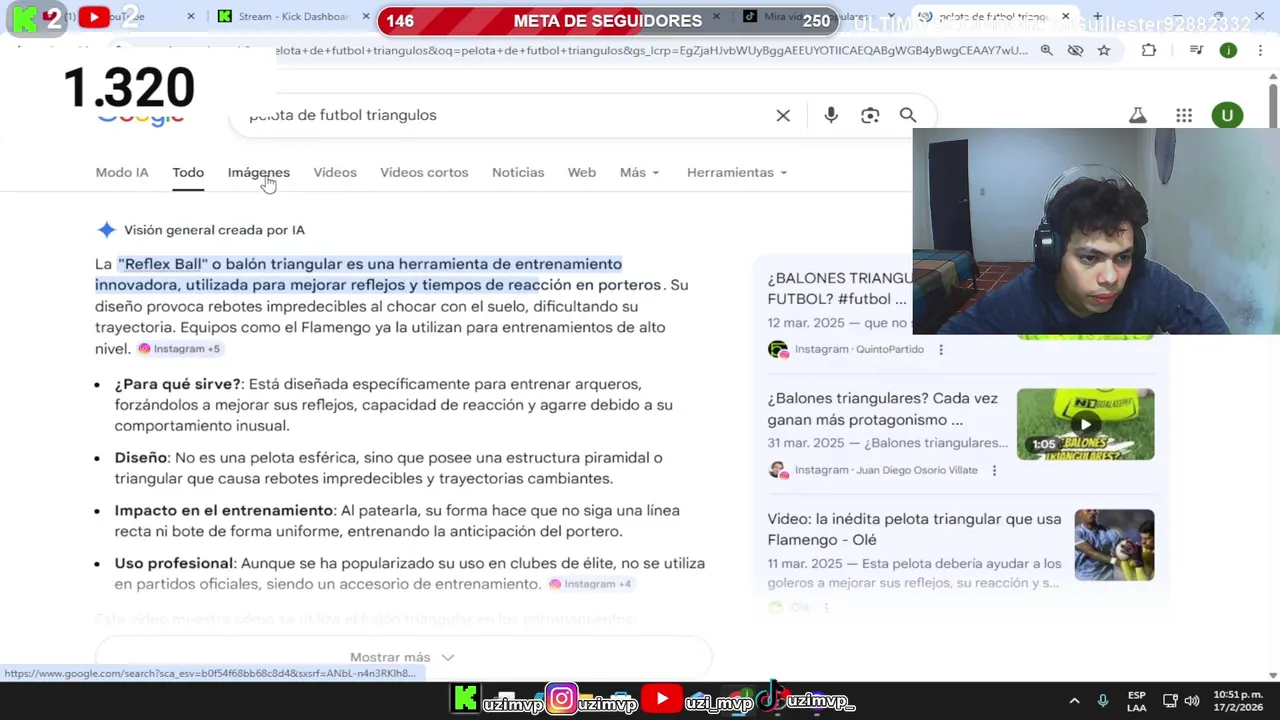Open the network tray icon
1280x720 pixels.
click(x=1169, y=701)
